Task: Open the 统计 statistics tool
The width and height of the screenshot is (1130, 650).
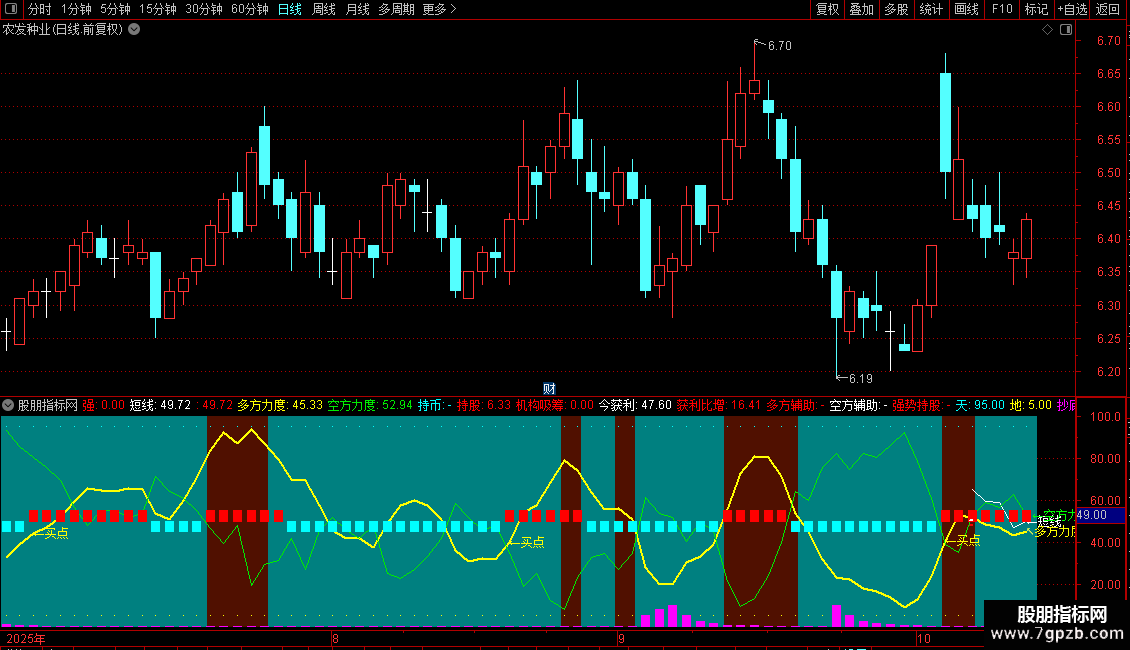Action: pos(931,9)
